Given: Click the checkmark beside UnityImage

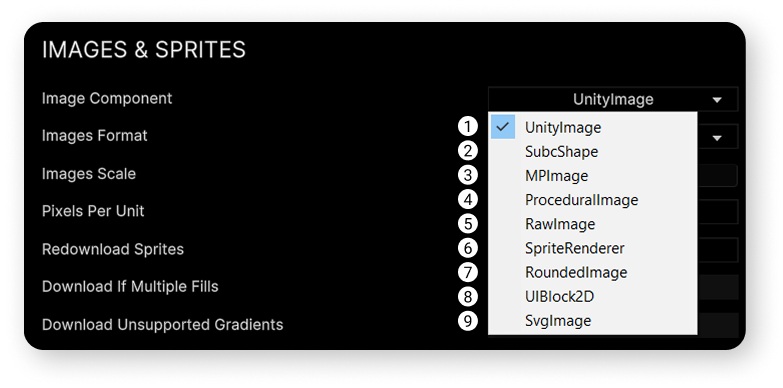Looking at the screenshot, I should [x=503, y=127].
